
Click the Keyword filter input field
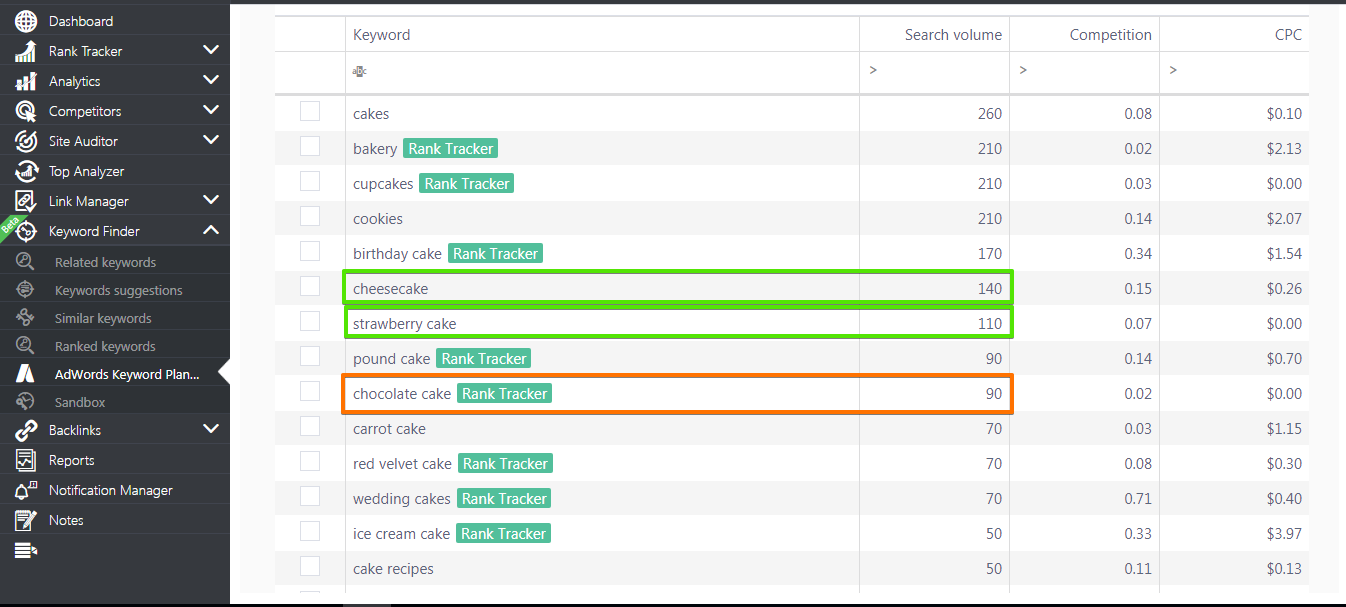pos(602,71)
